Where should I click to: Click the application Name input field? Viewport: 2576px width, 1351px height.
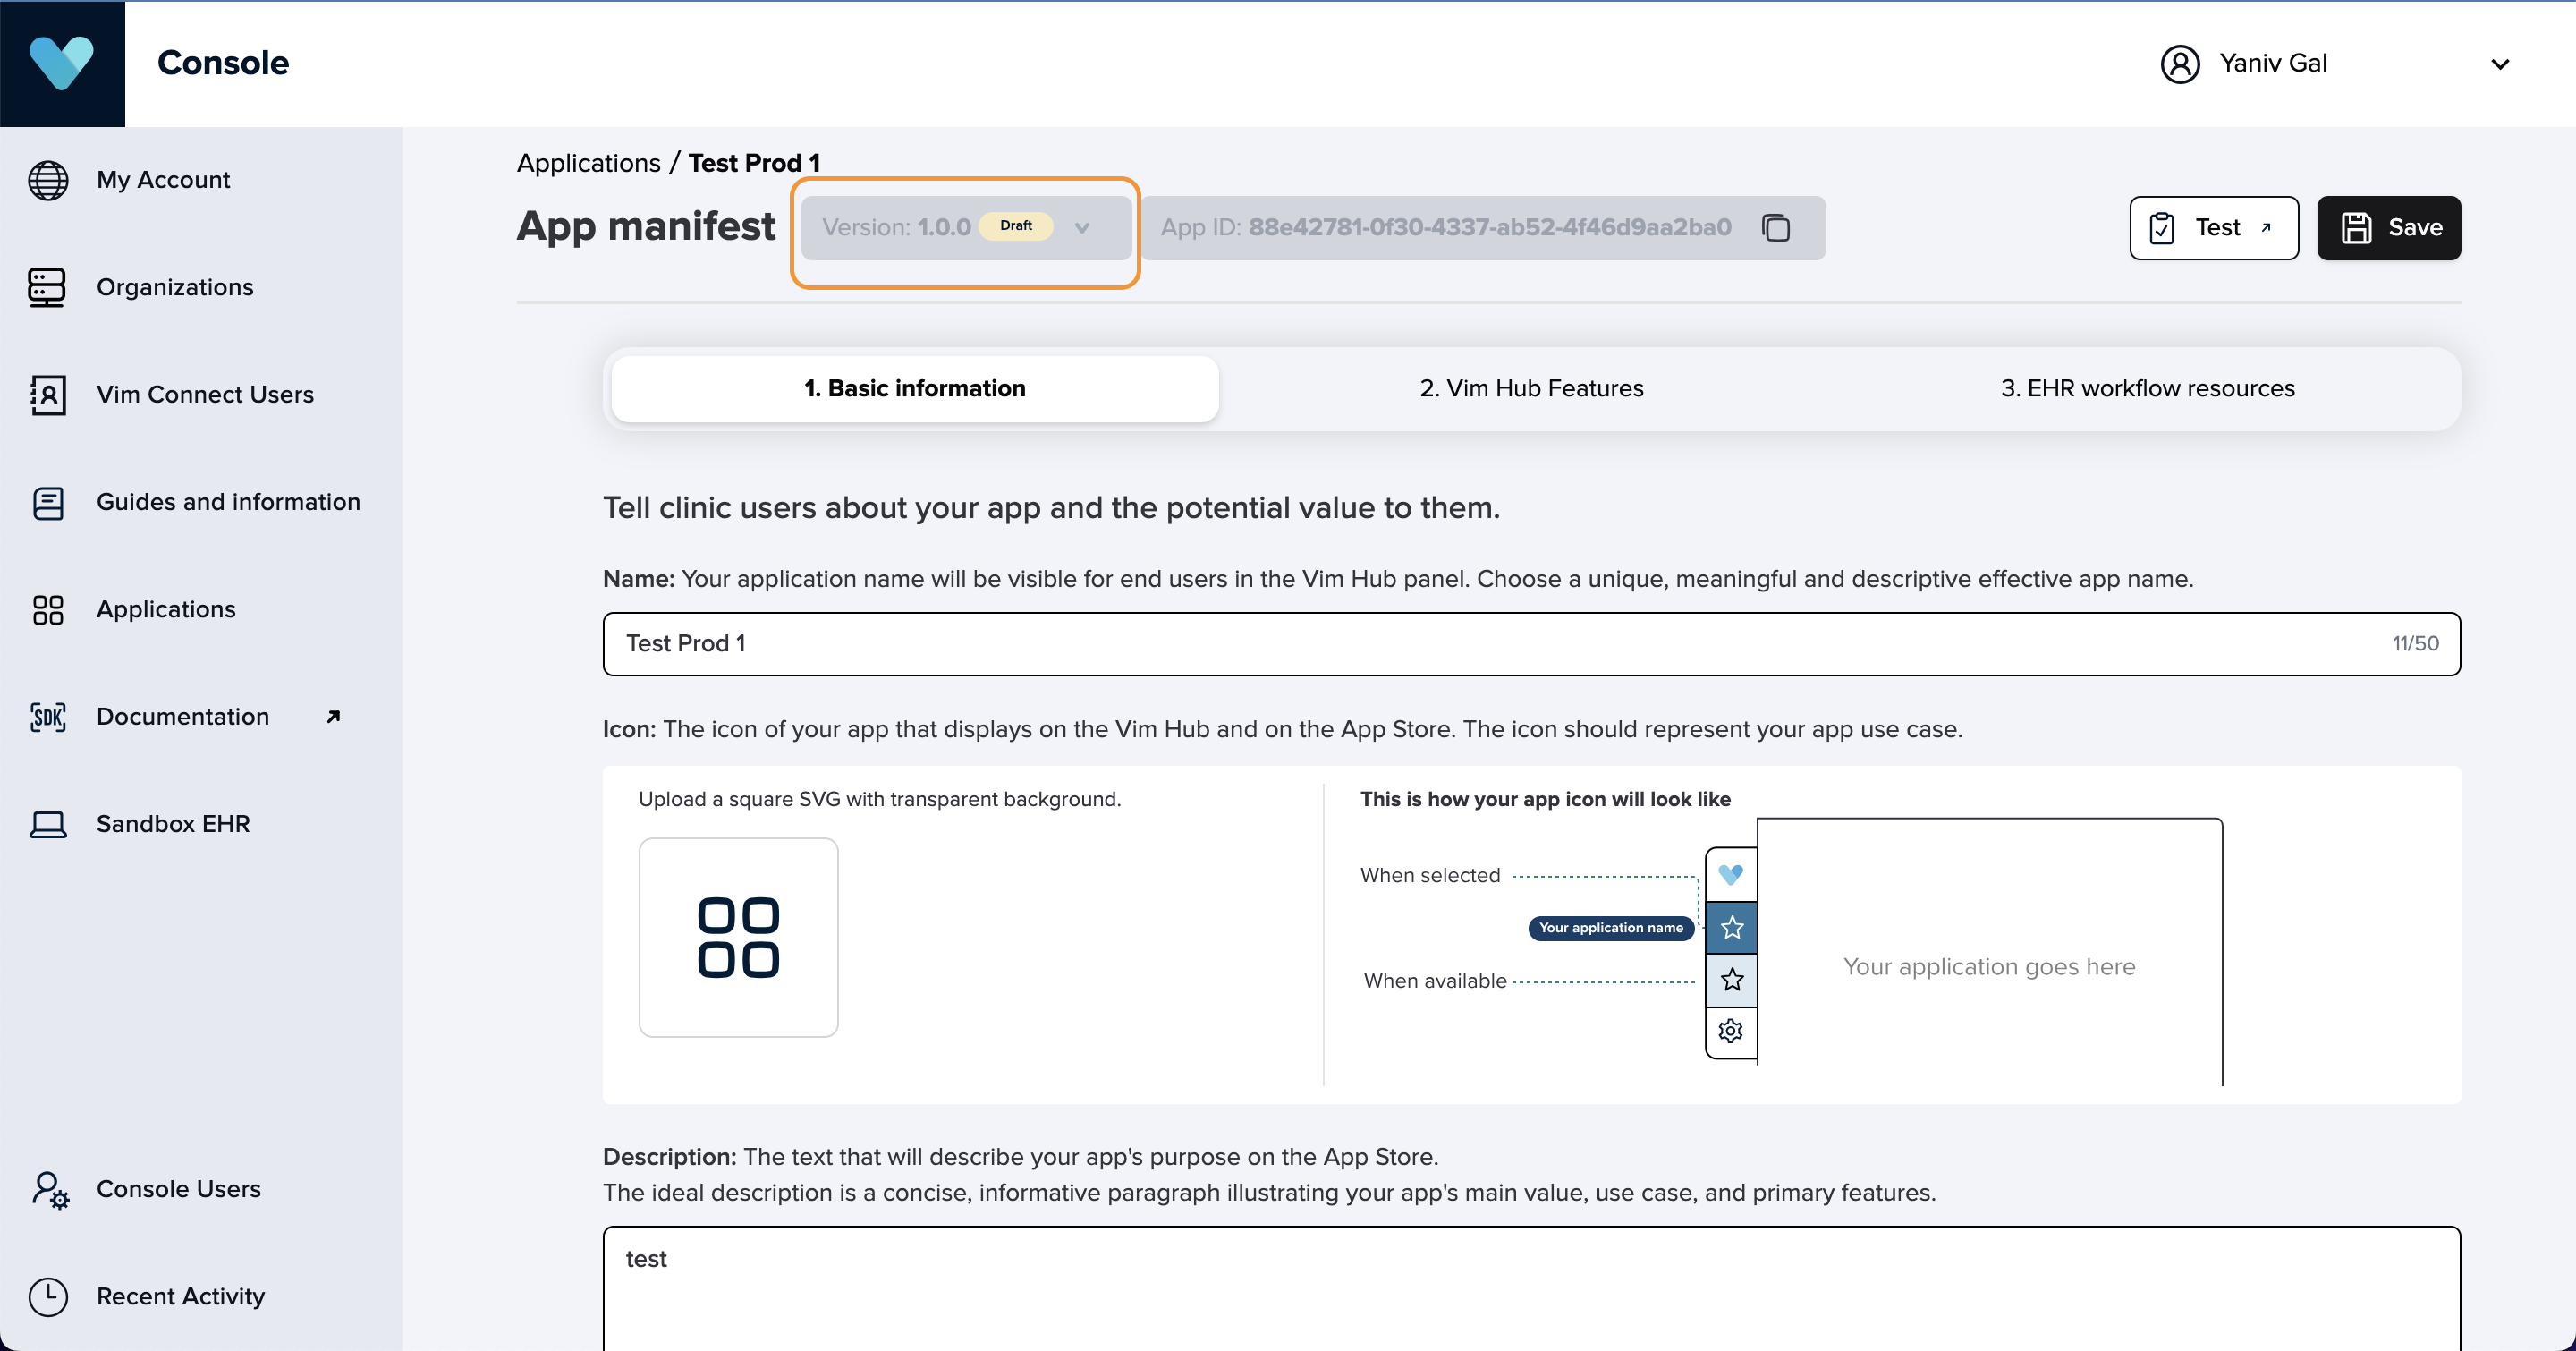(x=1531, y=644)
